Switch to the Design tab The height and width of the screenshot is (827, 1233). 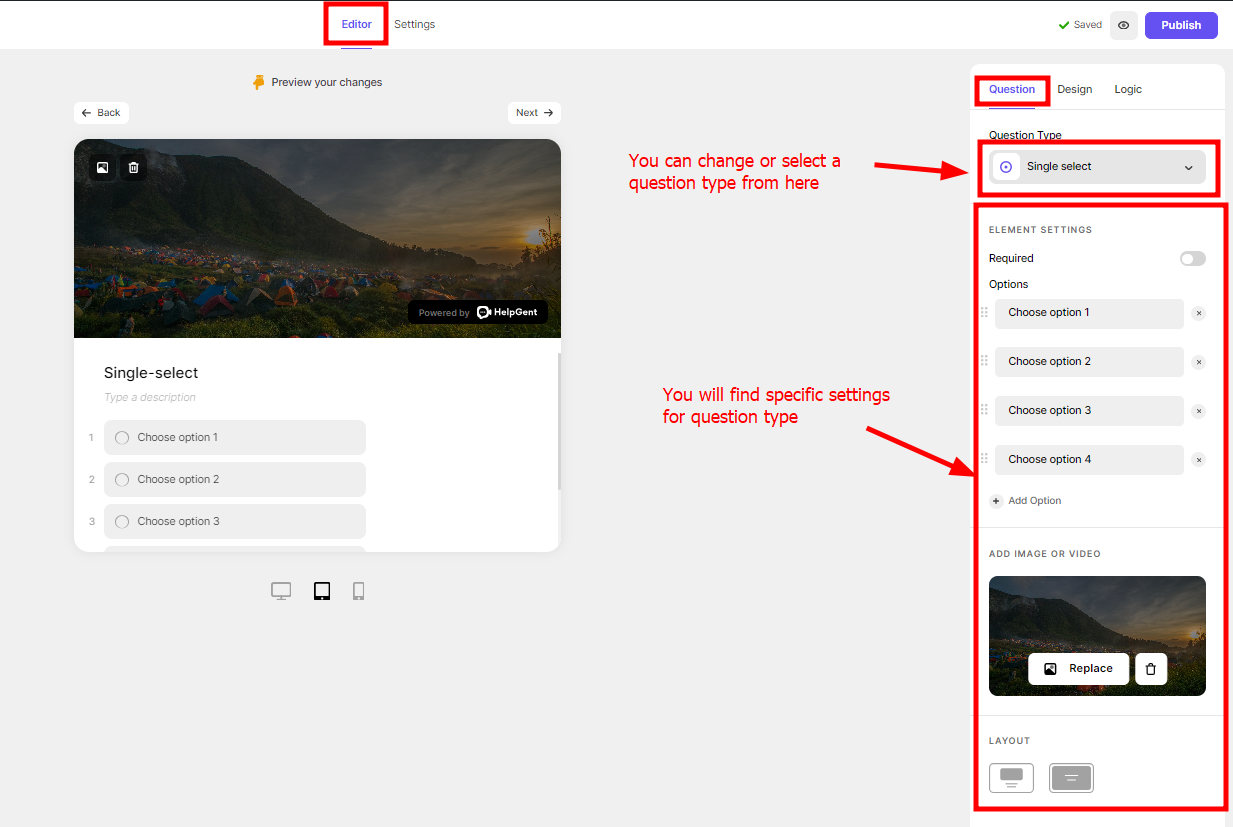tap(1074, 89)
